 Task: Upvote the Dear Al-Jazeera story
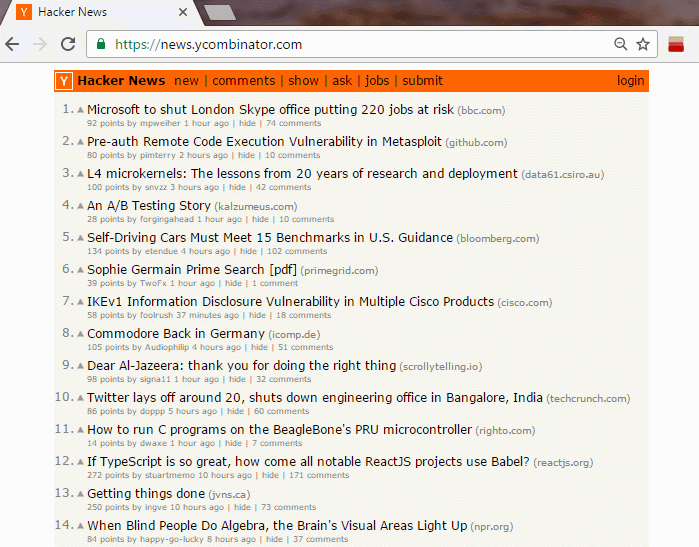coord(80,366)
